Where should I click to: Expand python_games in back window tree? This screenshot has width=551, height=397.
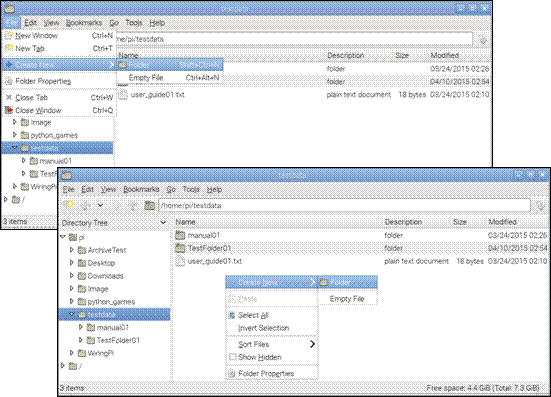(x=15, y=135)
